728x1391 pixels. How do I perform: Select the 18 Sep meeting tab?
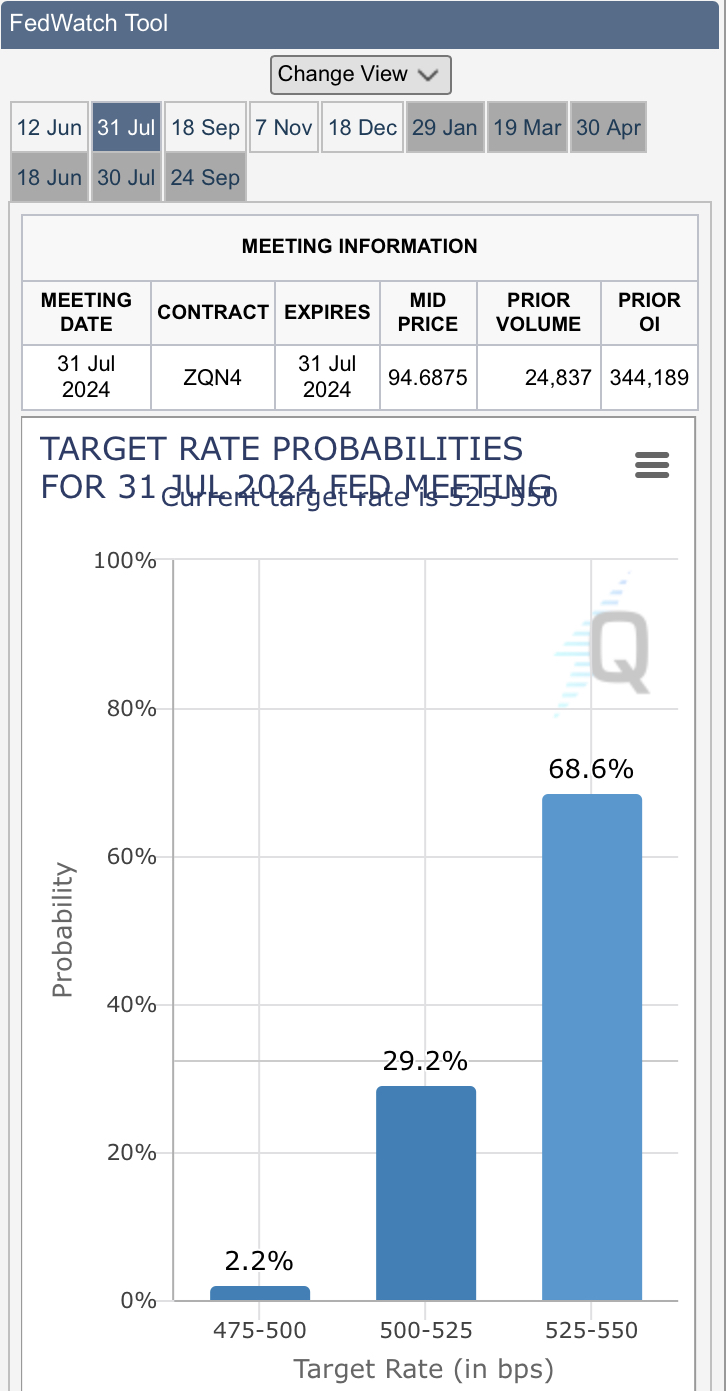point(205,127)
